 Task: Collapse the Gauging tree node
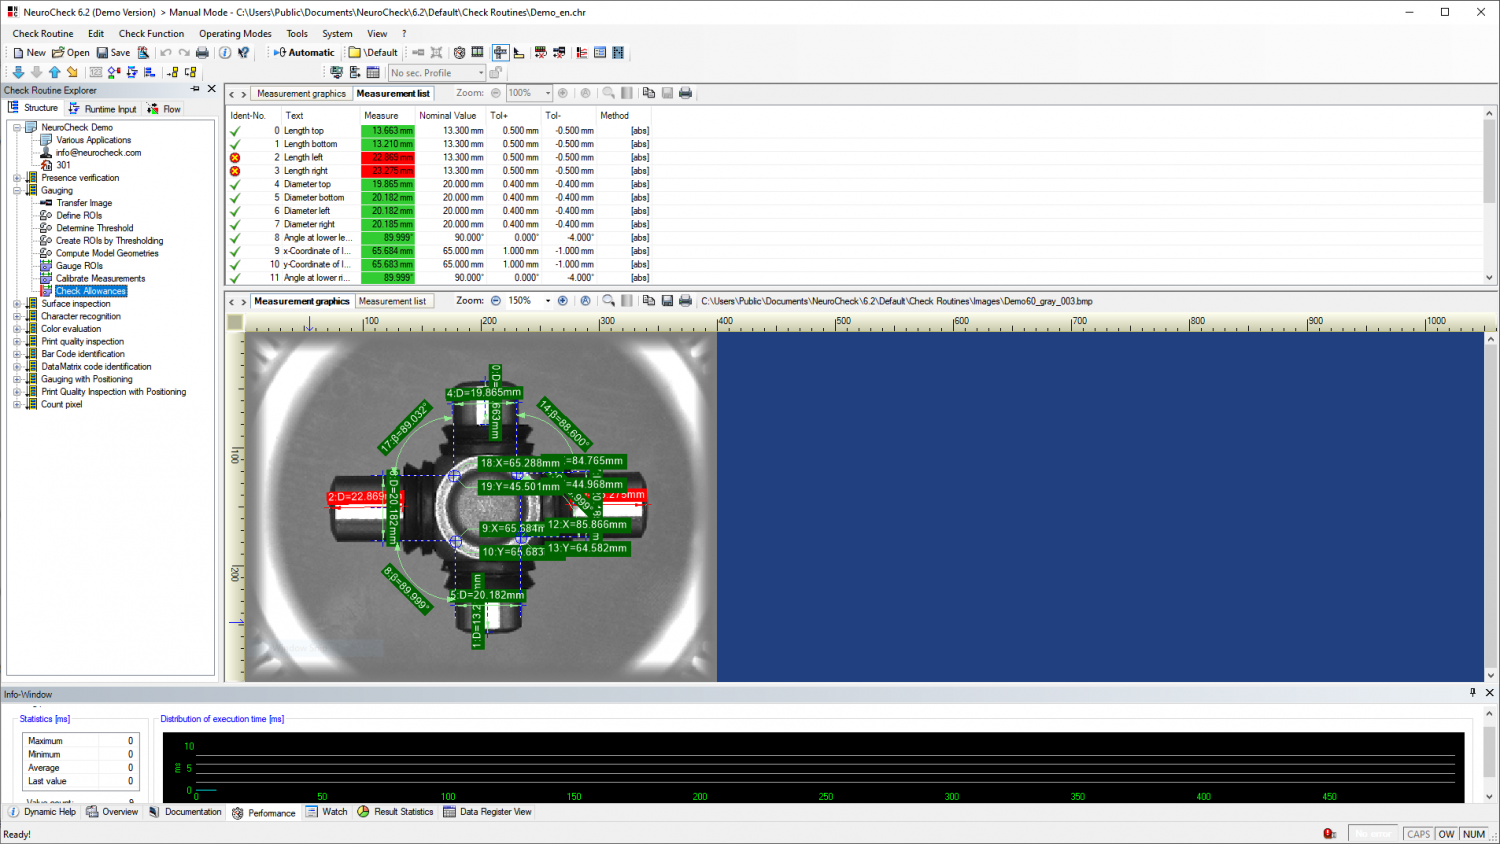coord(17,191)
